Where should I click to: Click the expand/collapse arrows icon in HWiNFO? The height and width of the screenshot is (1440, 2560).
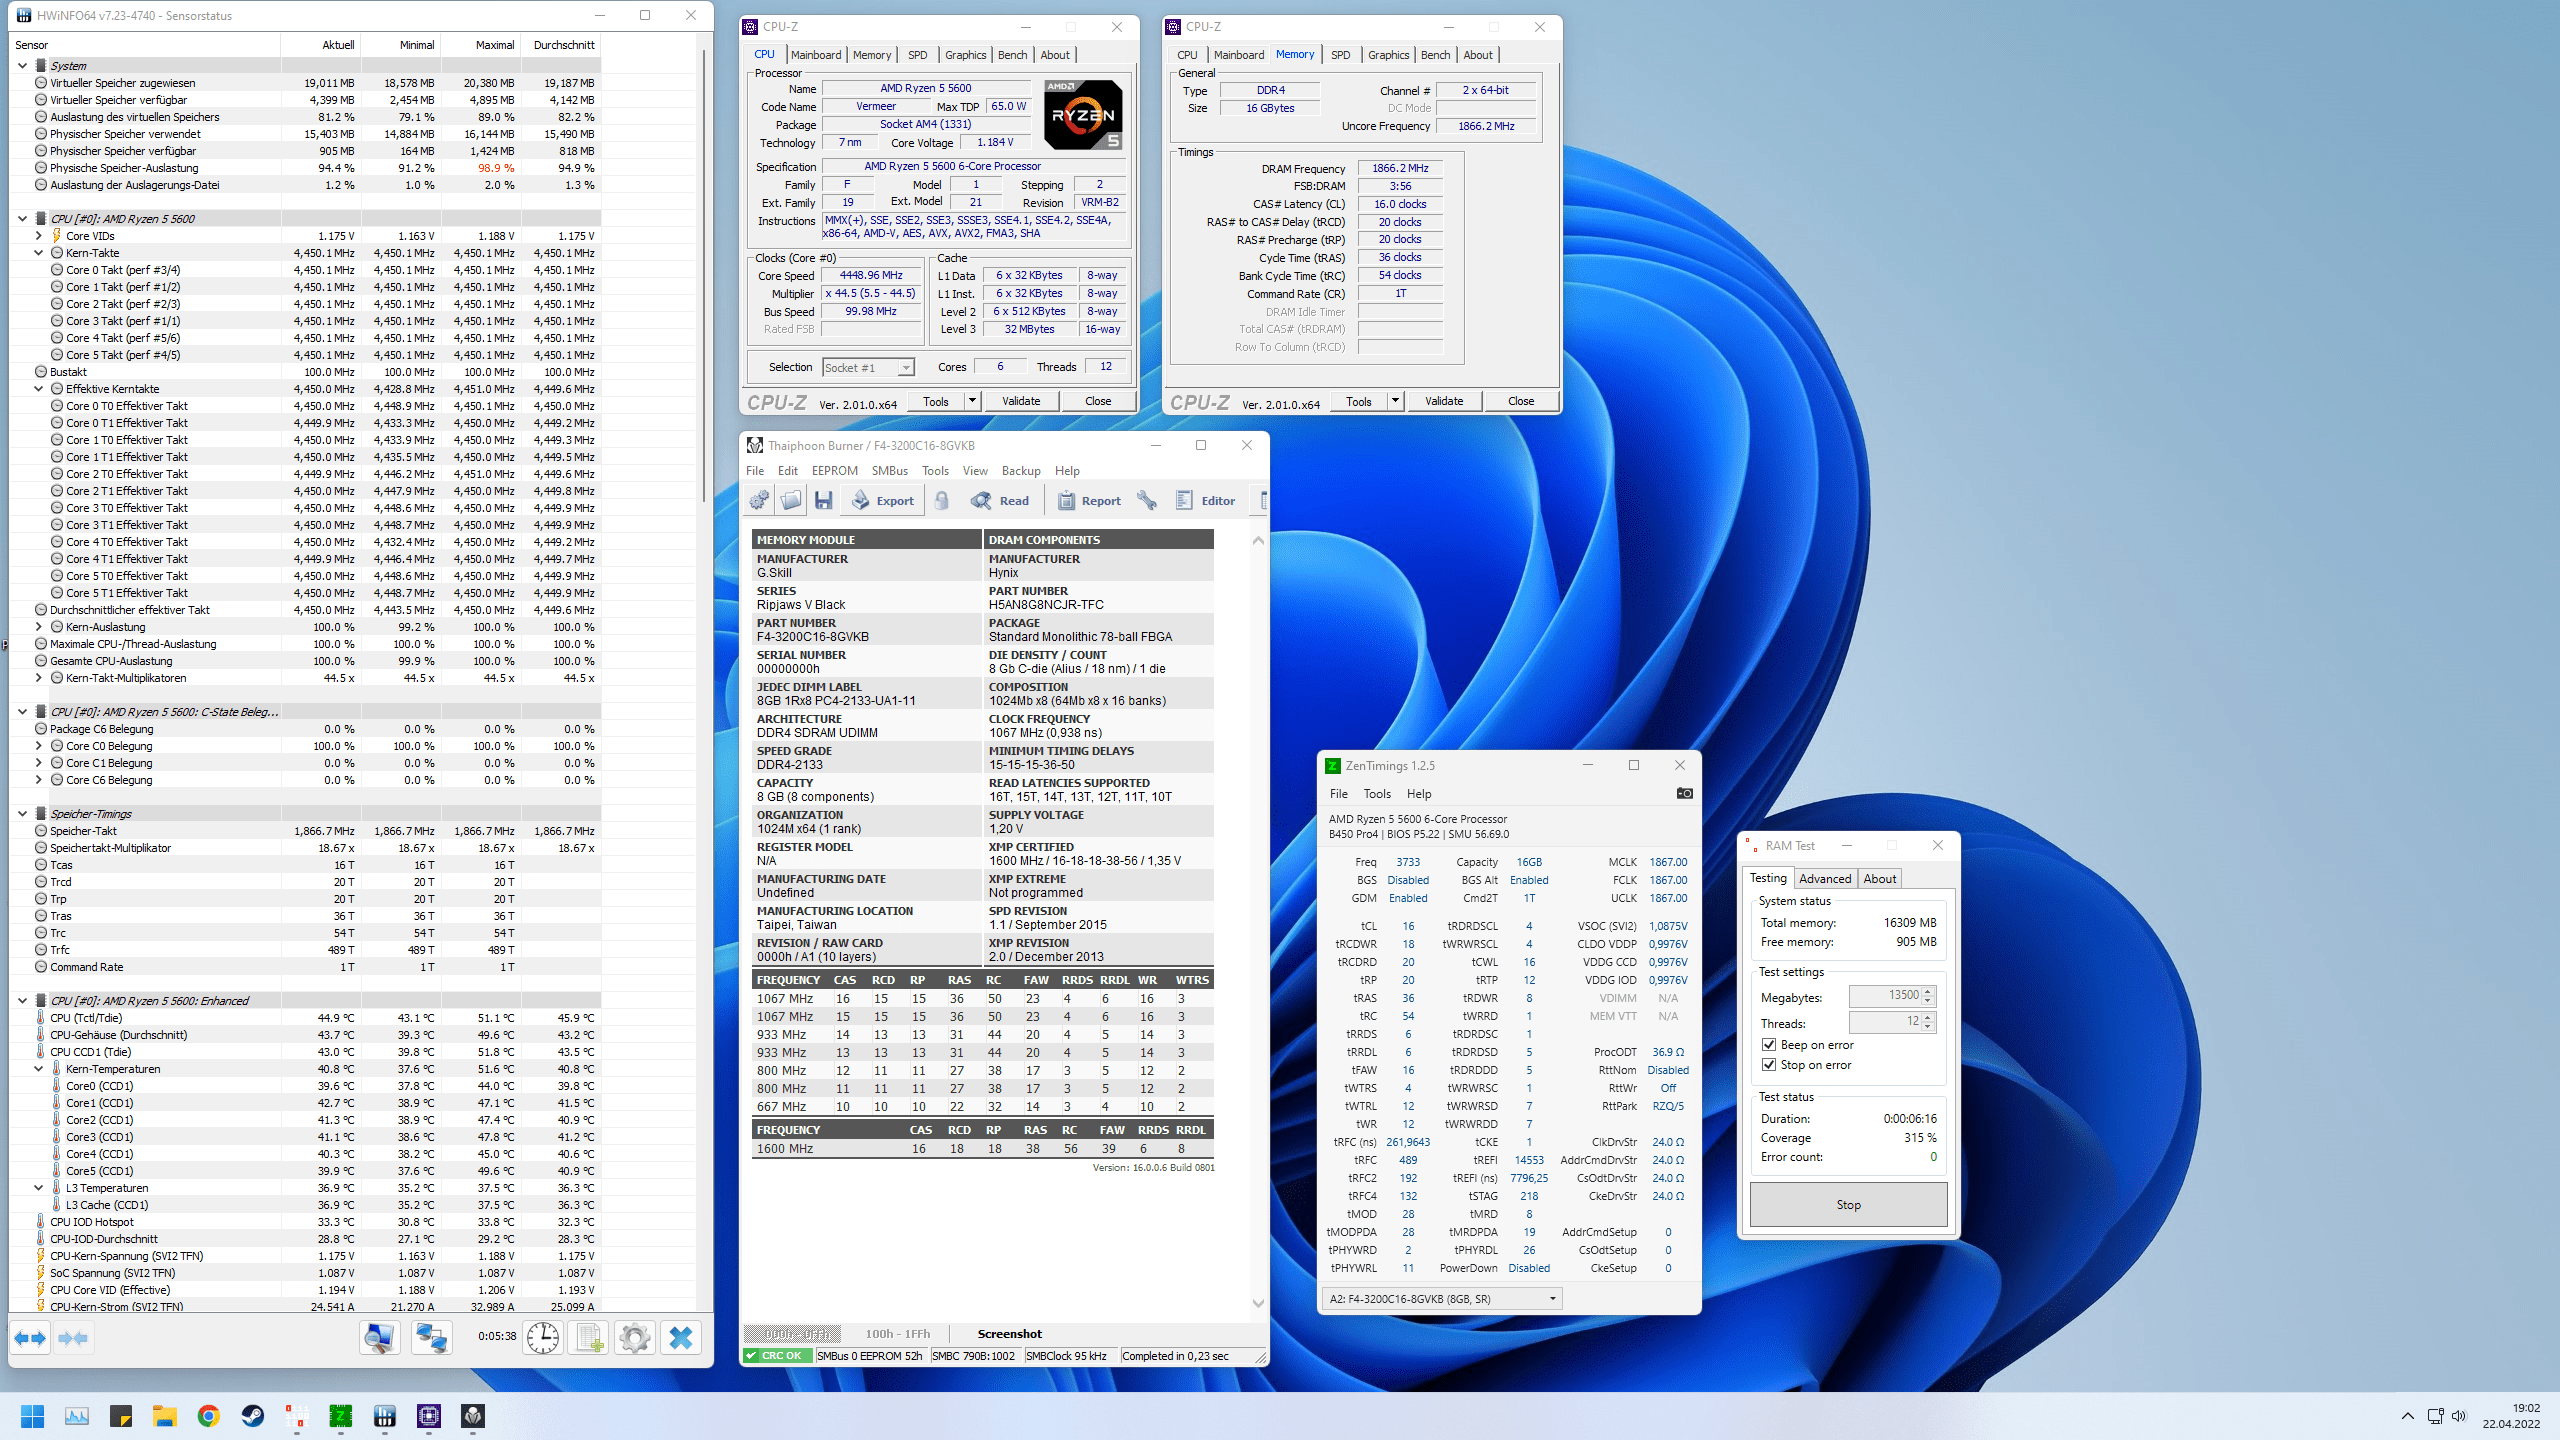(x=30, y=1338)
